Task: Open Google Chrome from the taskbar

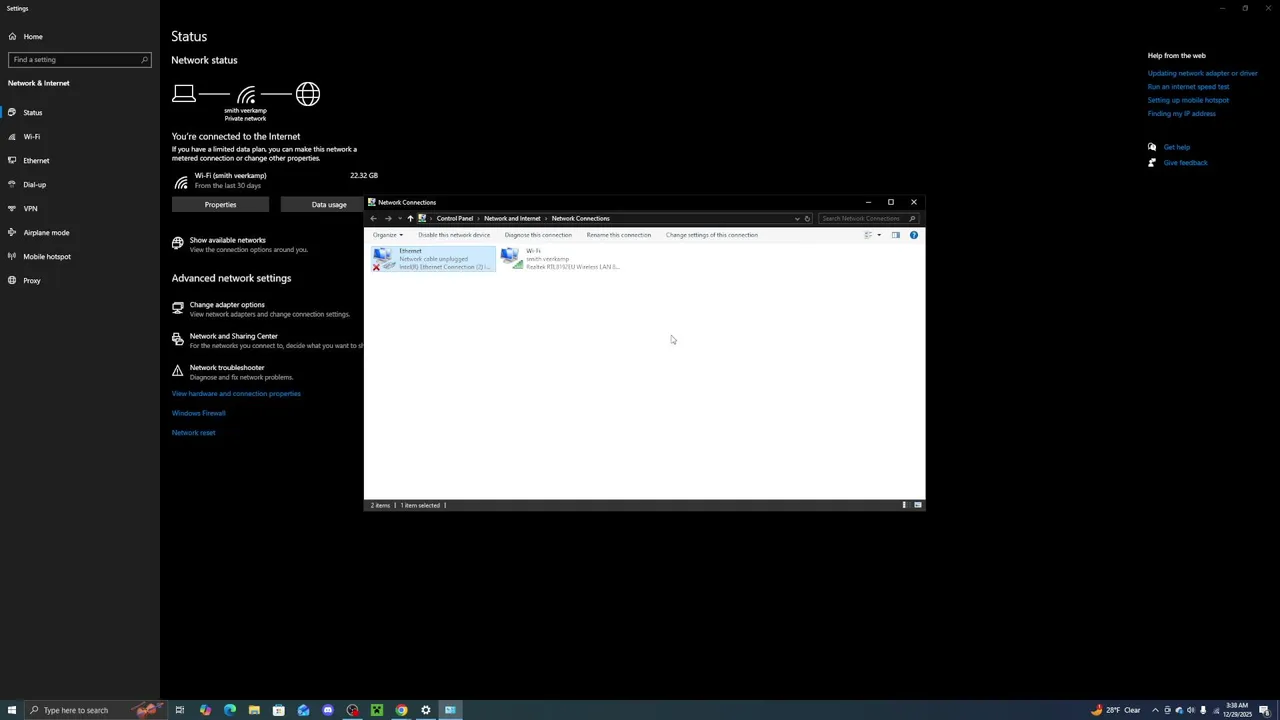Action: coord(401,710)
